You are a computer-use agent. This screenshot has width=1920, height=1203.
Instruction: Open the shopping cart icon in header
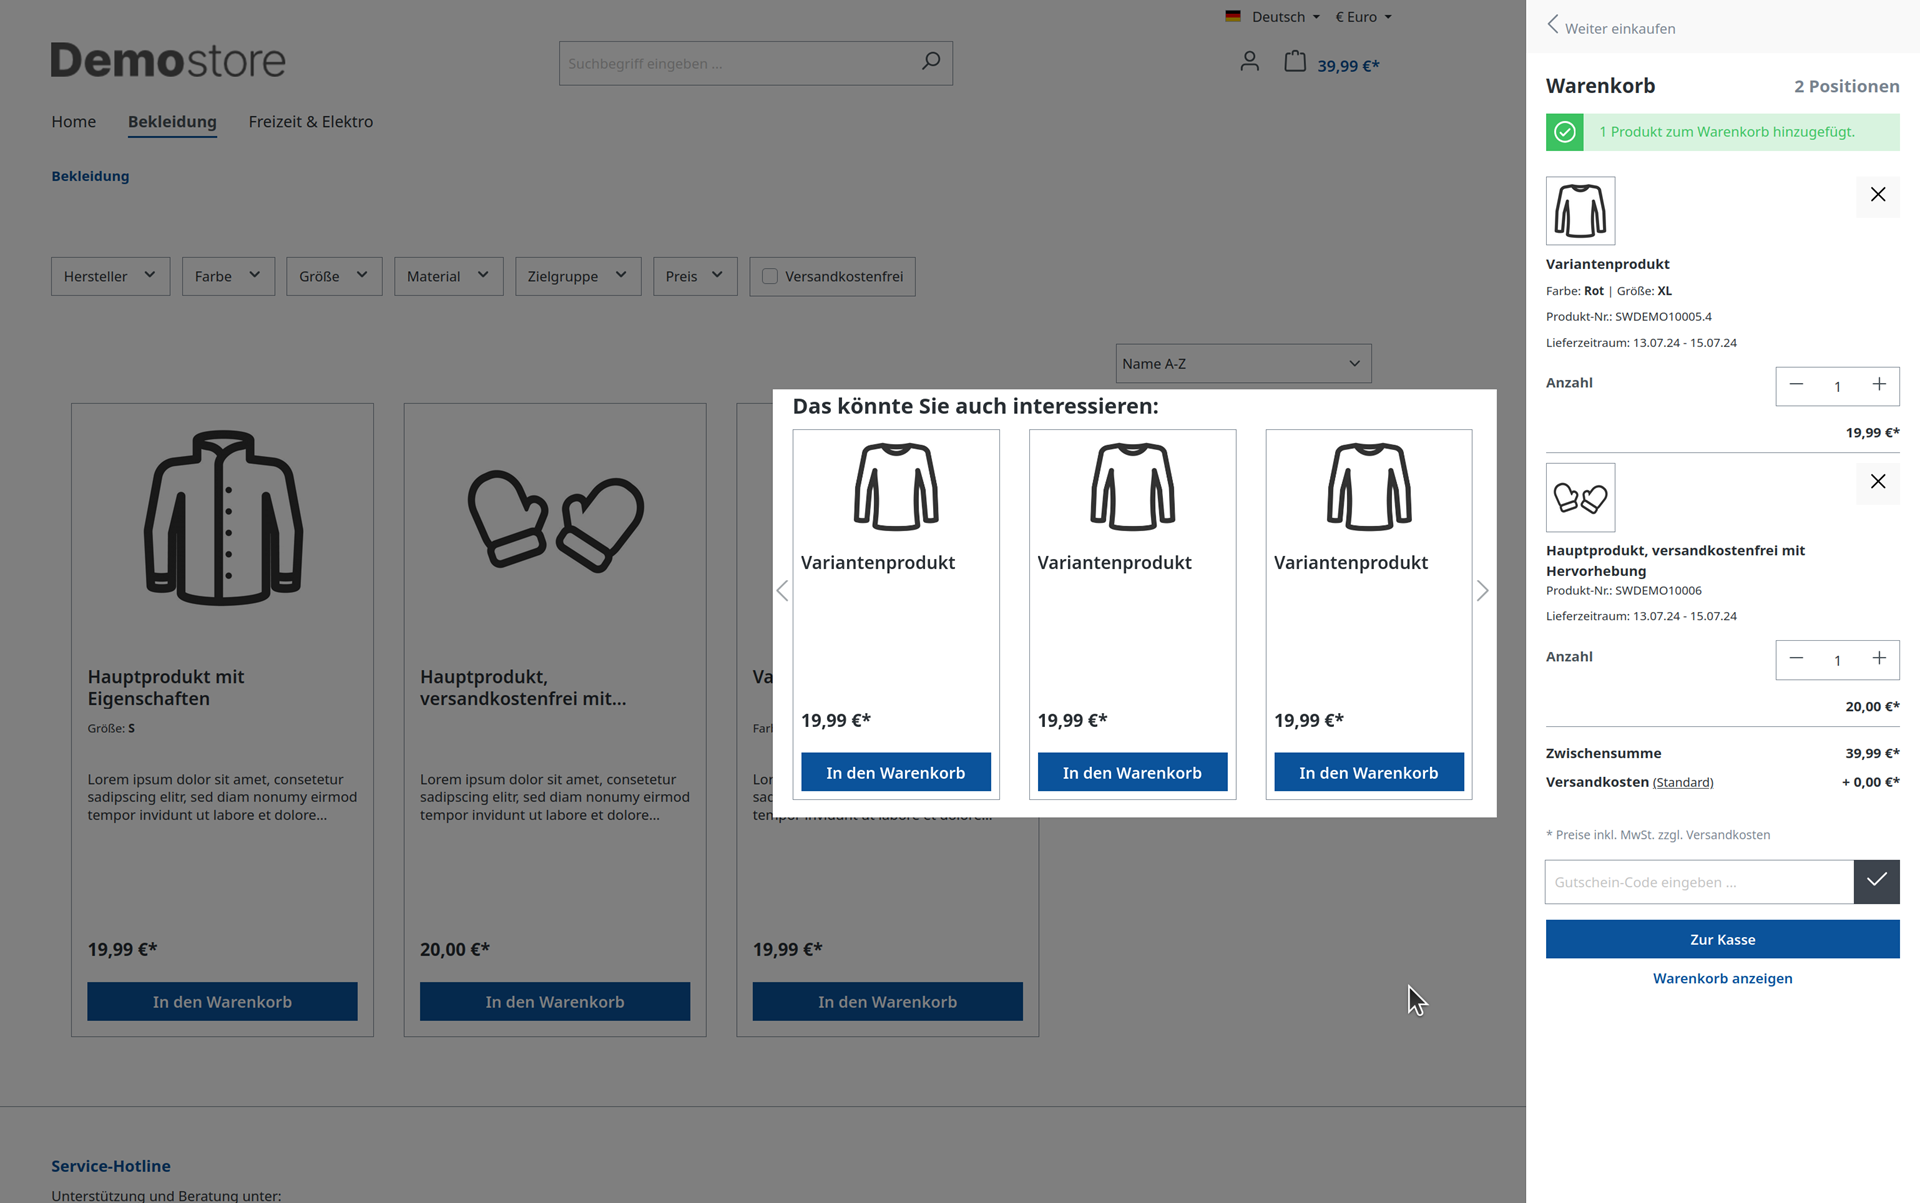(x=1295, y=62)
